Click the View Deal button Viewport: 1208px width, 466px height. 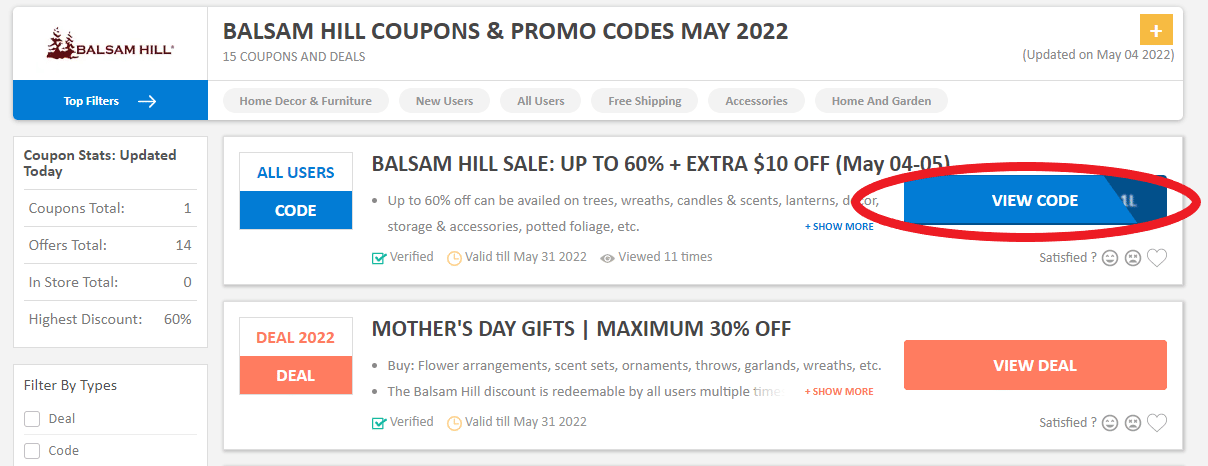[1034, 365]
